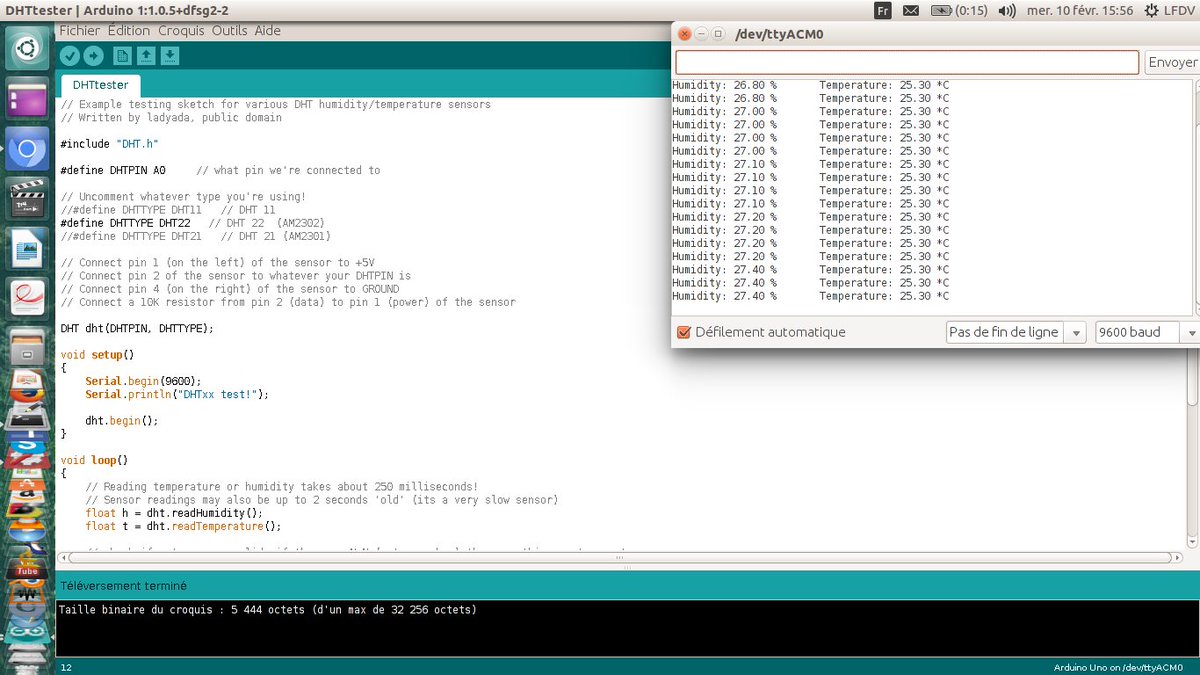This screenshot has height=675, width=1200.
Task: Create a new sketch with the New icon
Action: [120, 56]
